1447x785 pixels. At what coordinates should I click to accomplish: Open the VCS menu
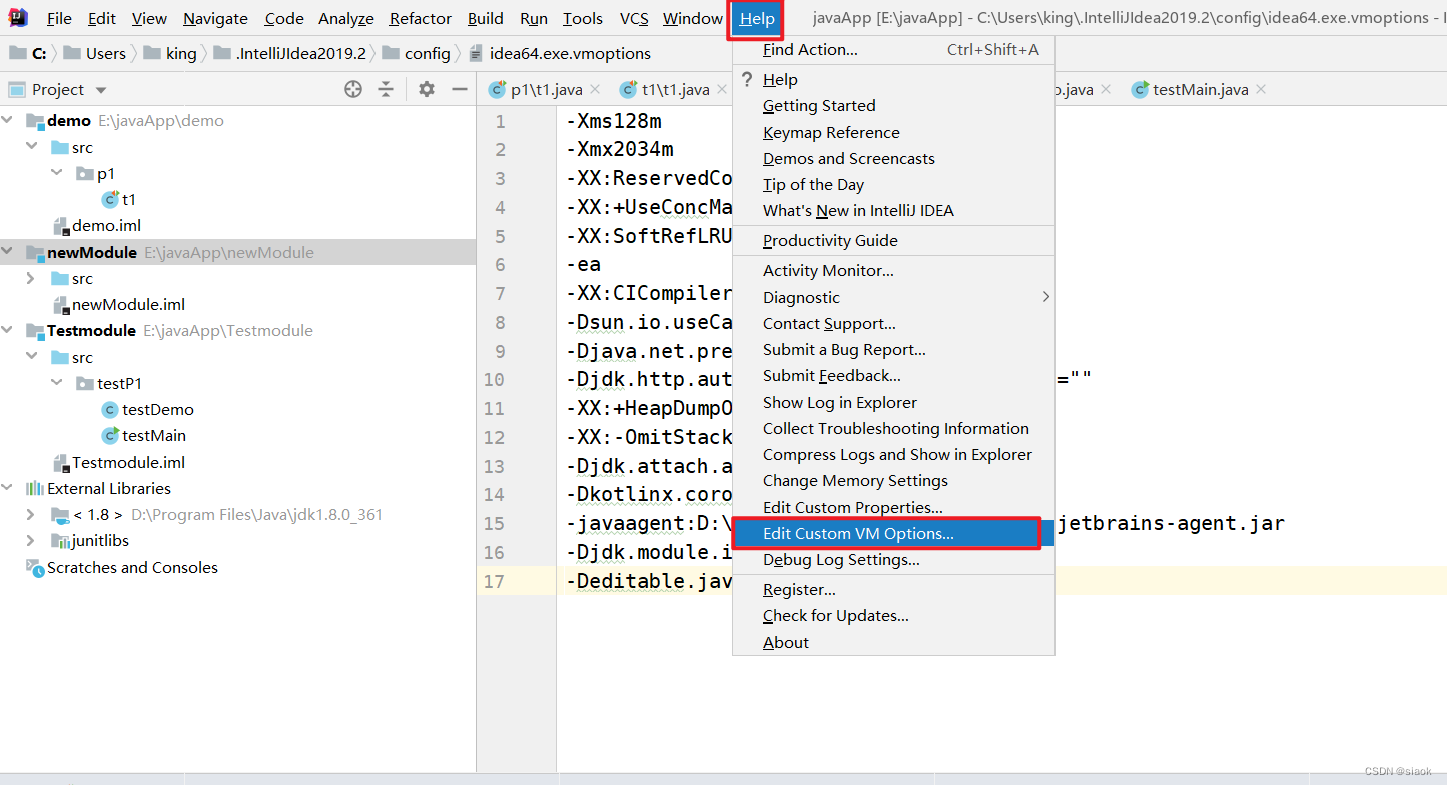point(634,18)
